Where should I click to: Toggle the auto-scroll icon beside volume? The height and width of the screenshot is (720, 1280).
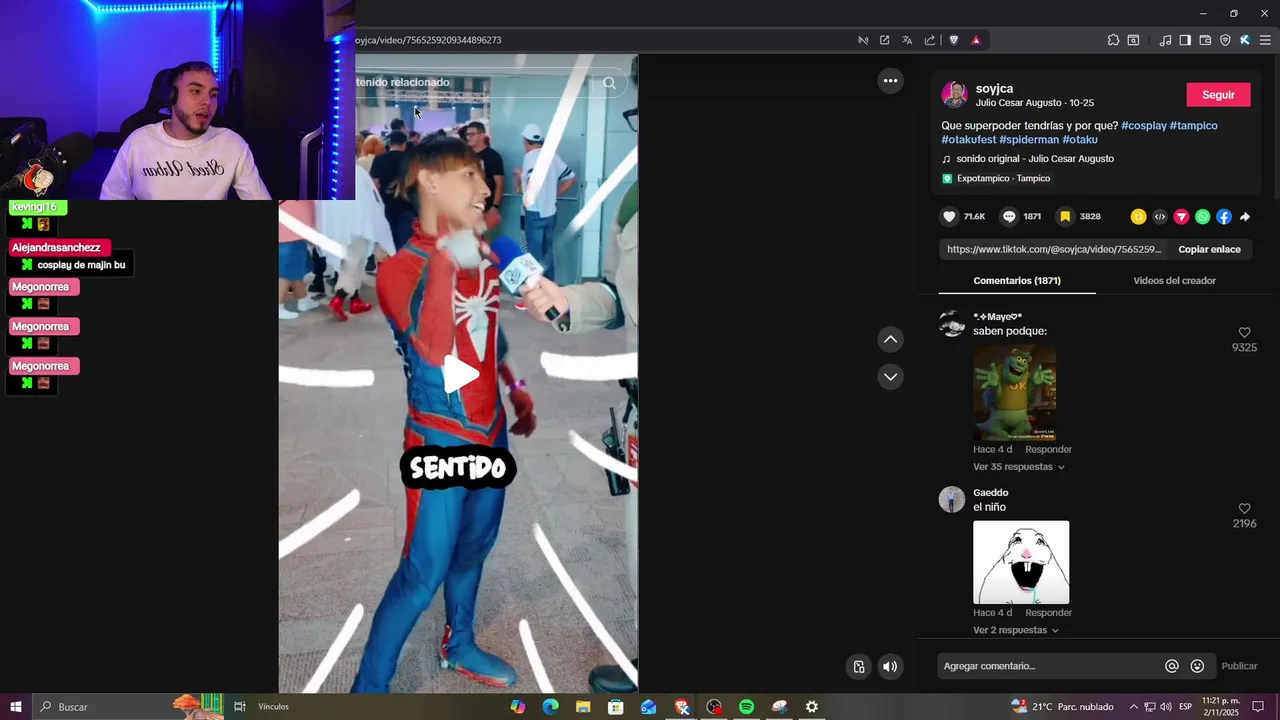(x=859, y=667)
